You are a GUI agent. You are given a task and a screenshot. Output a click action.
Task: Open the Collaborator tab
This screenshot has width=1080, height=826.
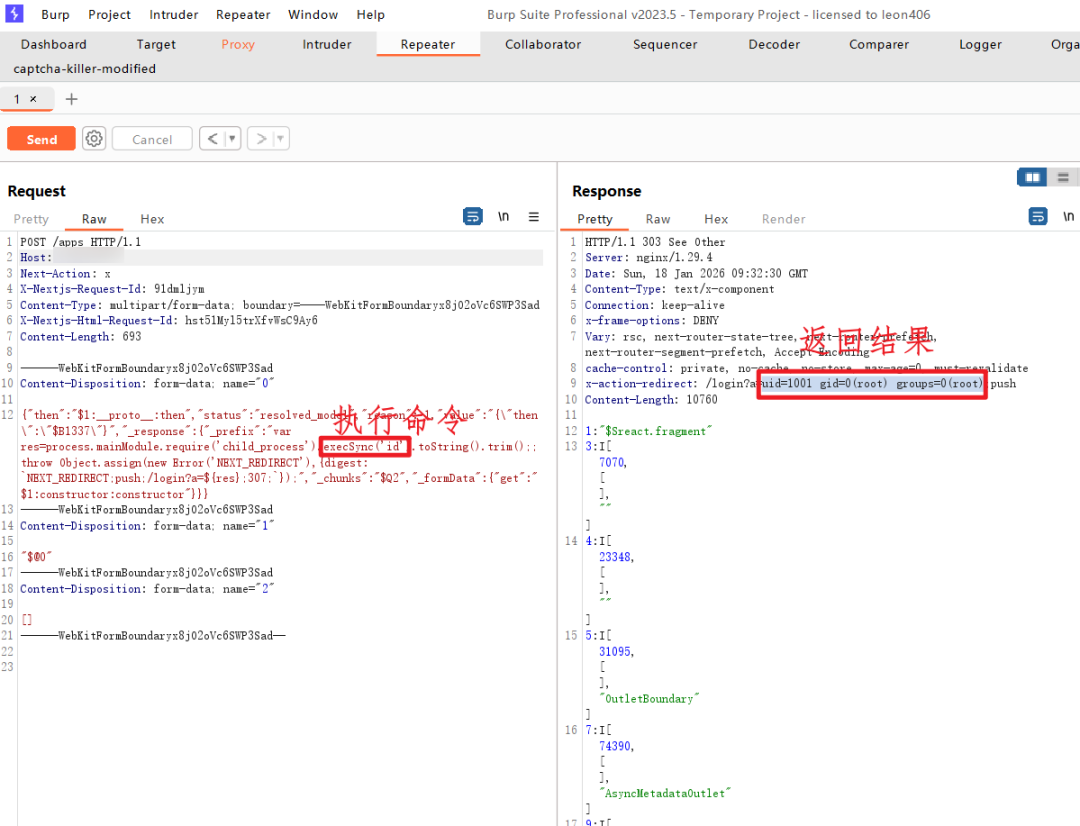[x=543, y=44]
